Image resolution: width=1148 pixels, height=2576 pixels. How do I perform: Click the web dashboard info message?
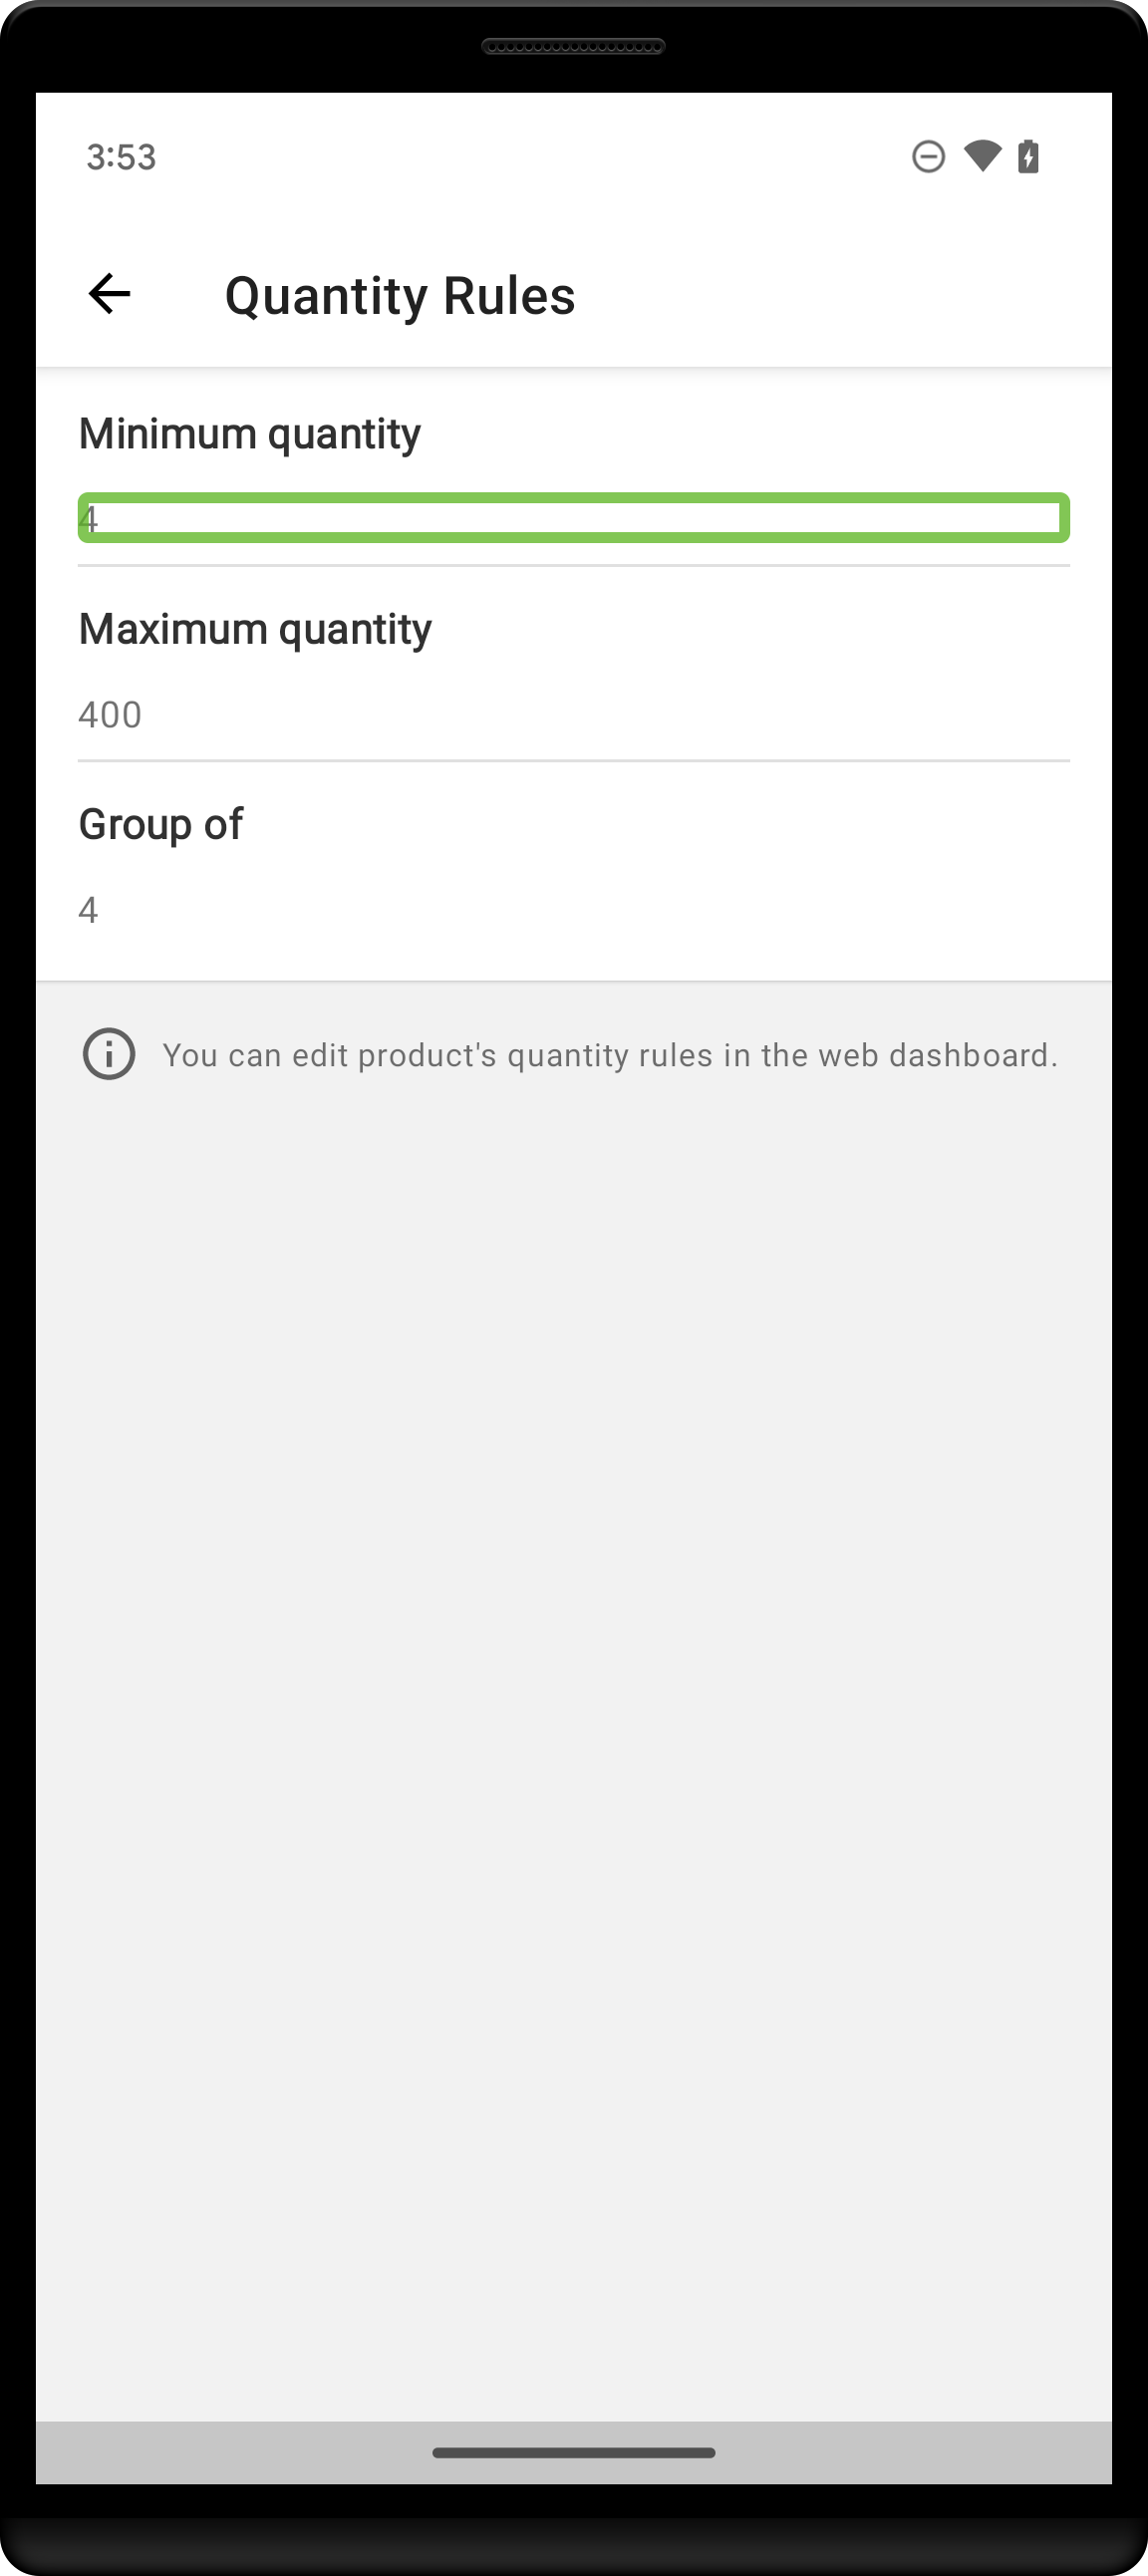coord(609,1053)
